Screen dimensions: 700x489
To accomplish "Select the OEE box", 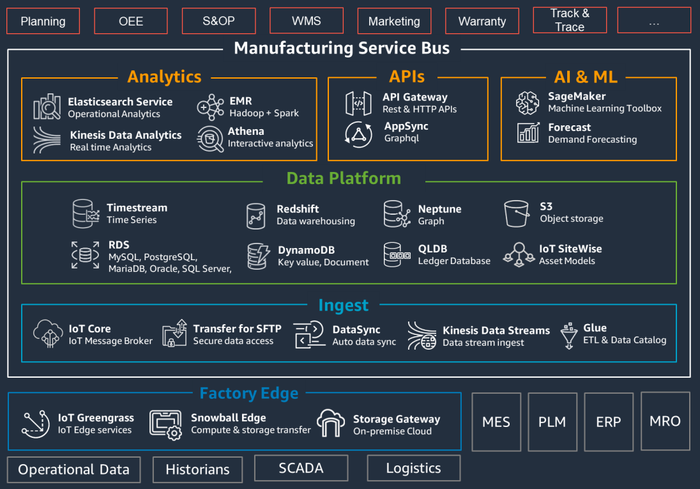I will click(x=131, y=21).
